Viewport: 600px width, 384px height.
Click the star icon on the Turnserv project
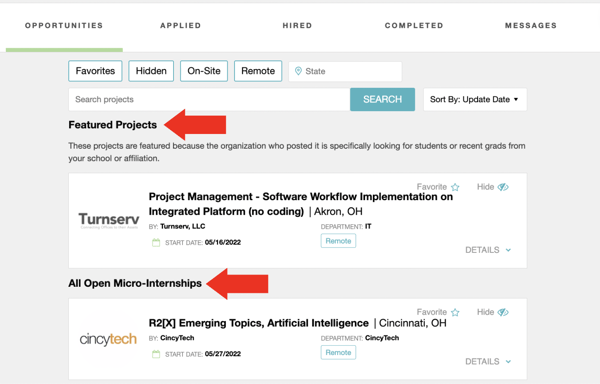(x=455, y=187)
